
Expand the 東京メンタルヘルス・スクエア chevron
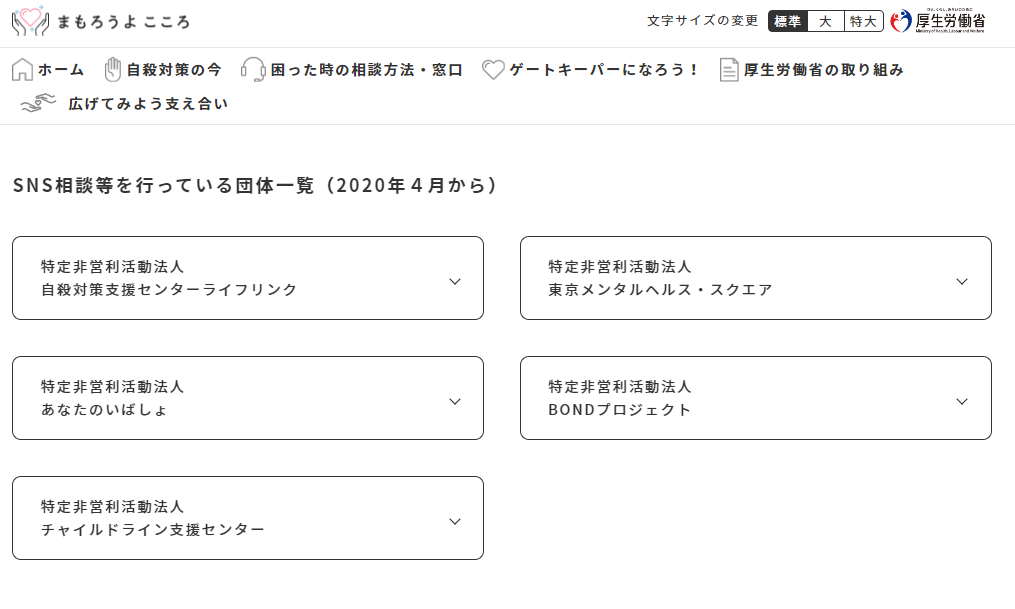click(x=962, y=281)
